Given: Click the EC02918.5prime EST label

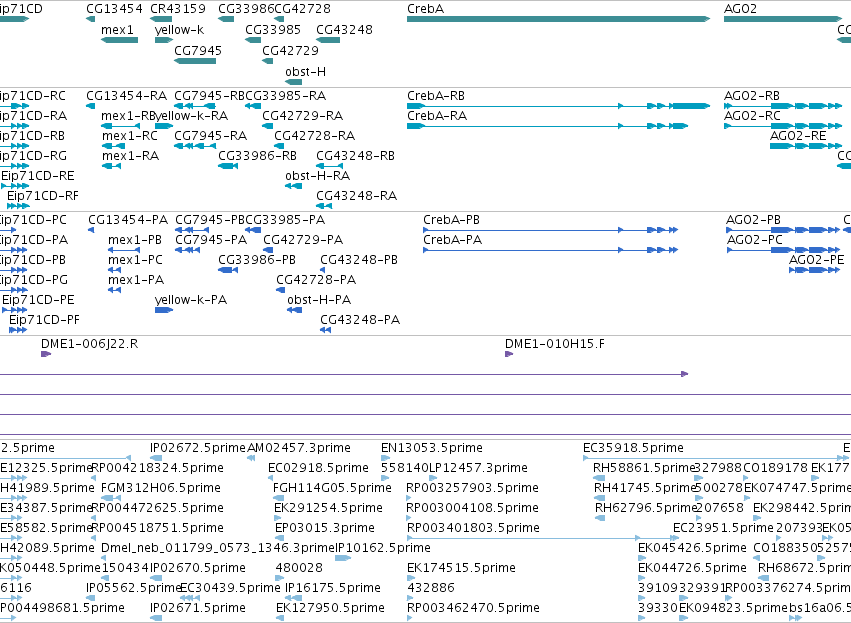Looking at the screenshot, I should (318, 468).
